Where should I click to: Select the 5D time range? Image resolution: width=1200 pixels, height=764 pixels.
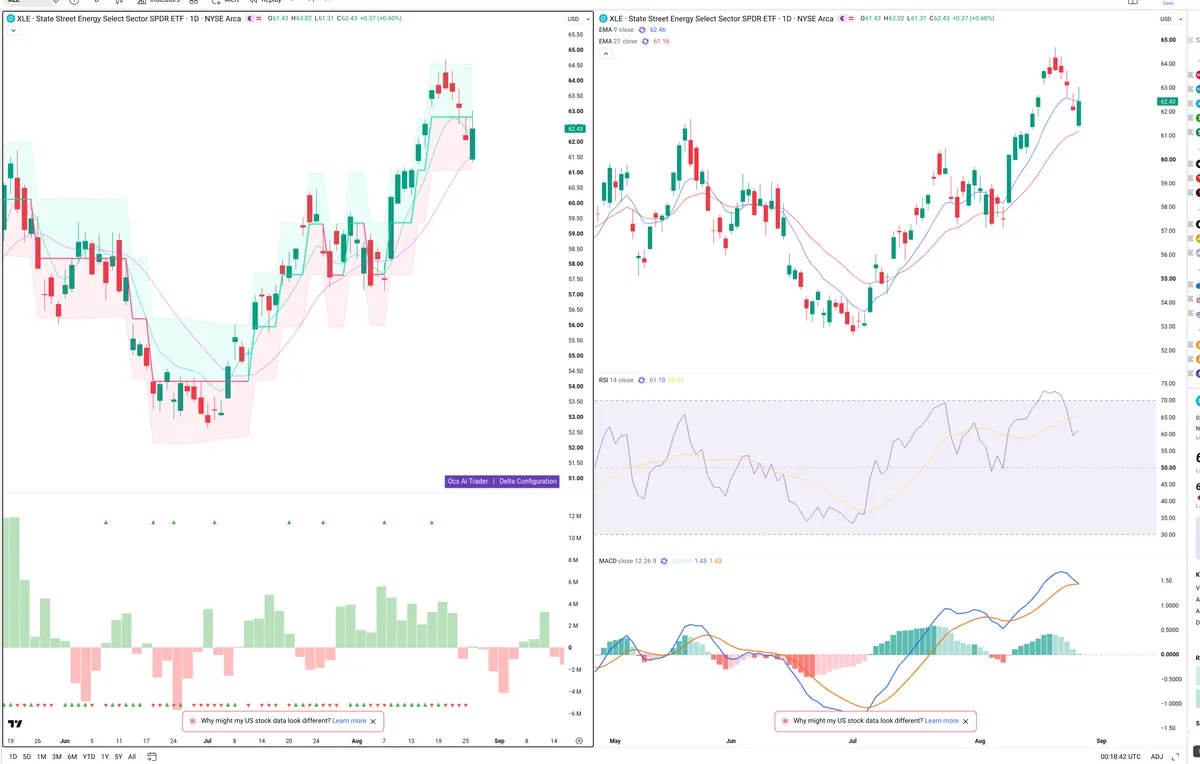tap(27, 757)
